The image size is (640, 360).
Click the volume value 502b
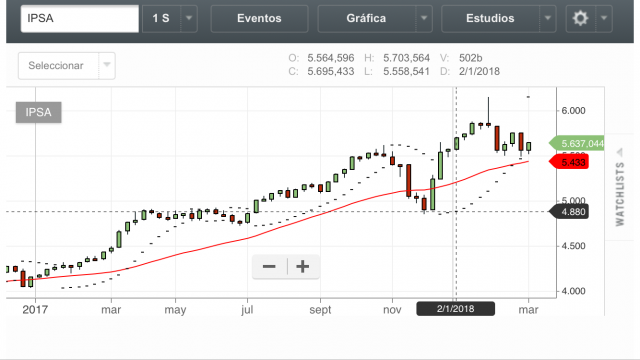[x=471, y=58]
